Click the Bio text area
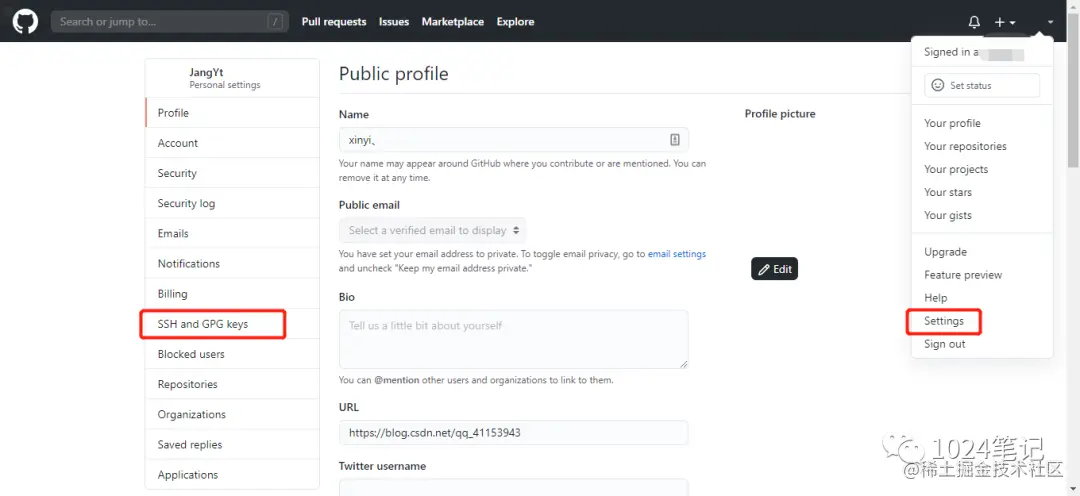The width and height of the screenshot is (1080, 496). tap(513, 339)
